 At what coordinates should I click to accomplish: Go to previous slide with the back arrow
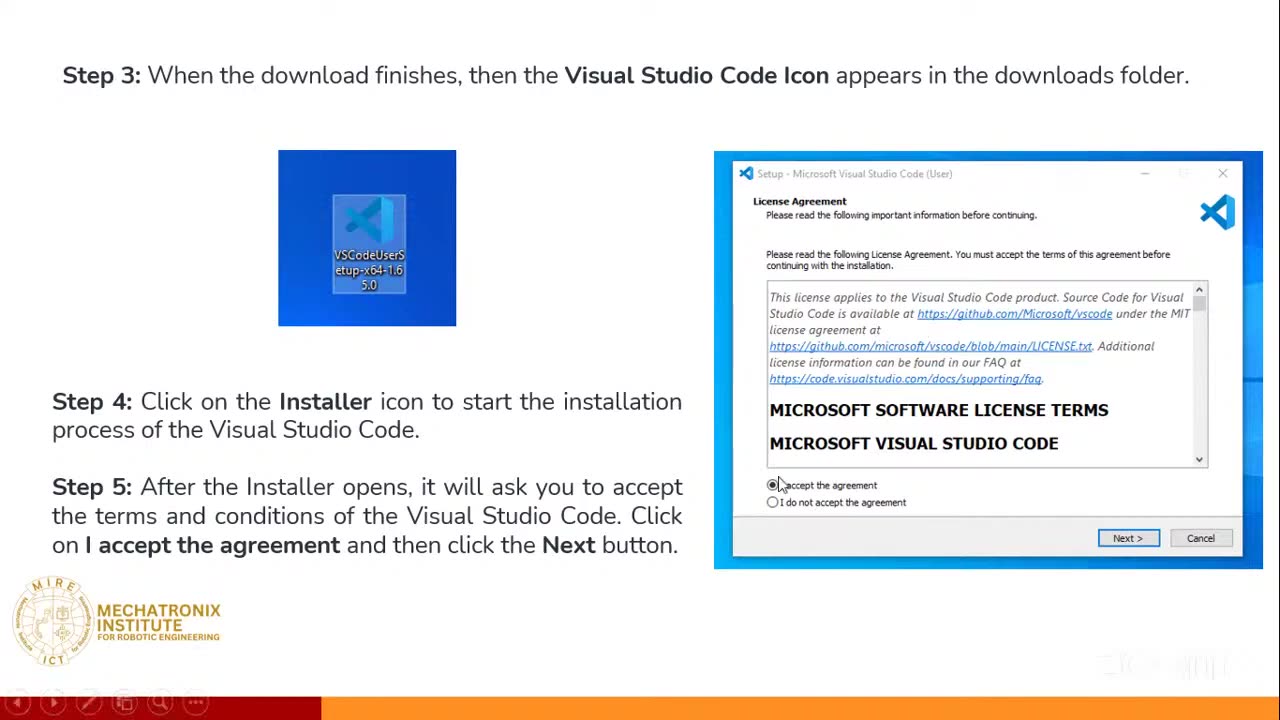pyautogui.click(x=18, y=703)
